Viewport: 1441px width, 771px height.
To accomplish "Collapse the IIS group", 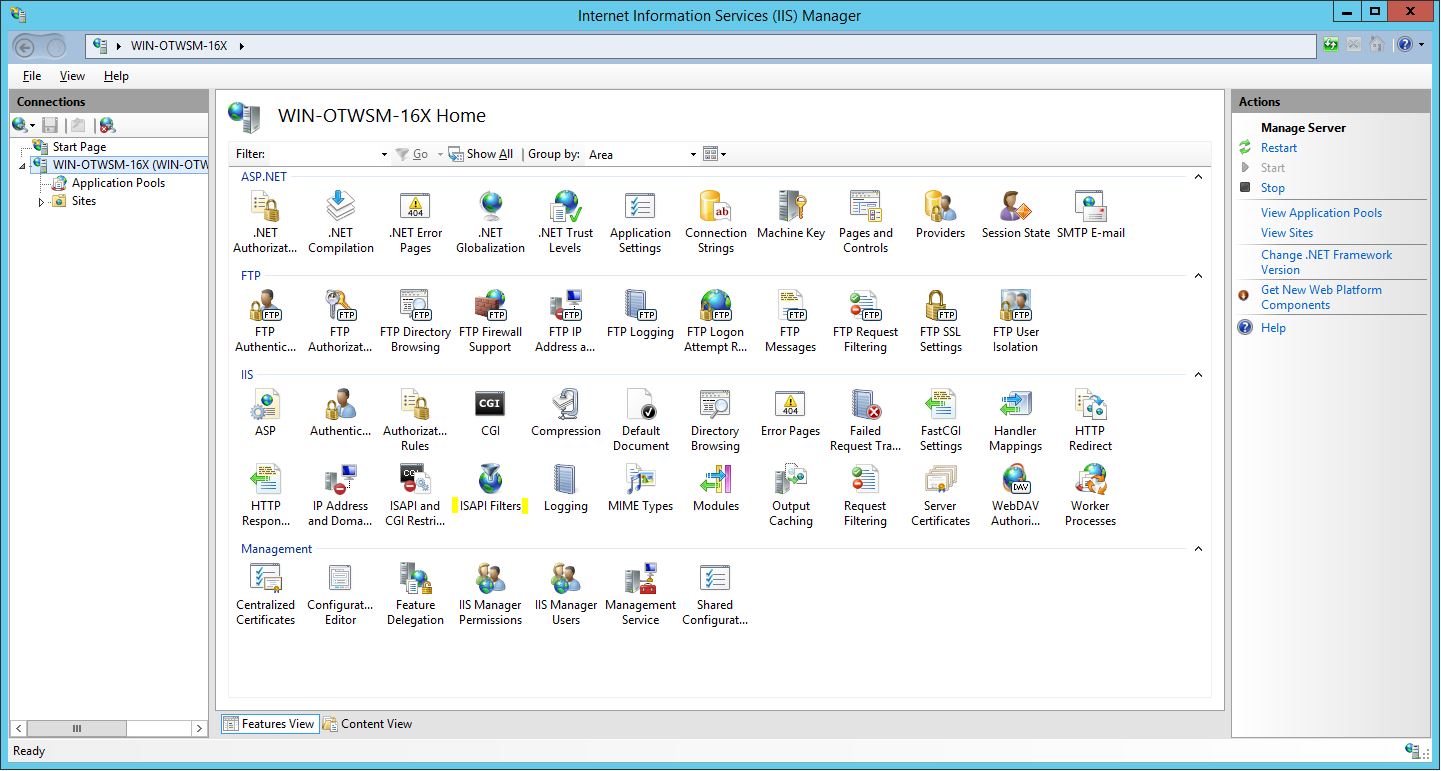I will [1198, 375].
